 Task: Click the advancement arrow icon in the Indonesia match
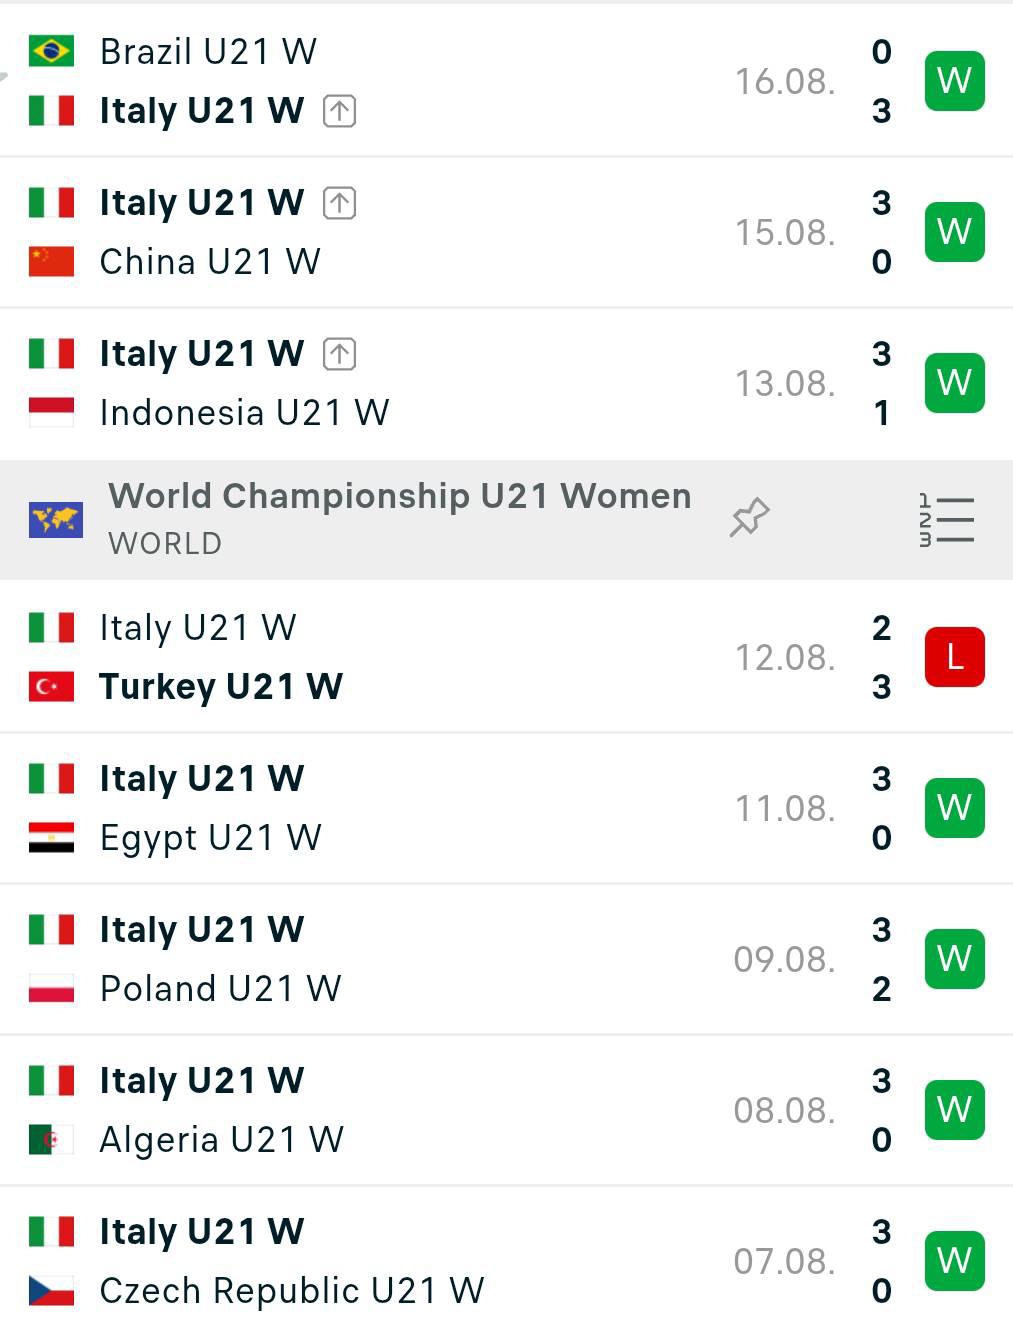[340, 354]
